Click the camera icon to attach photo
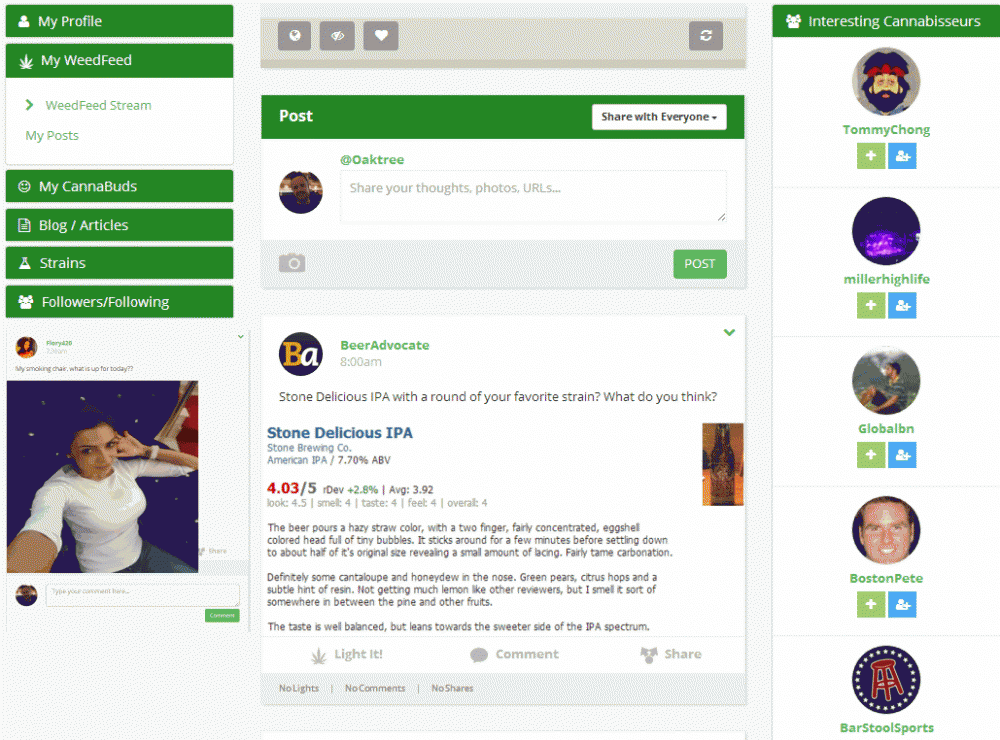 (292, 263)
